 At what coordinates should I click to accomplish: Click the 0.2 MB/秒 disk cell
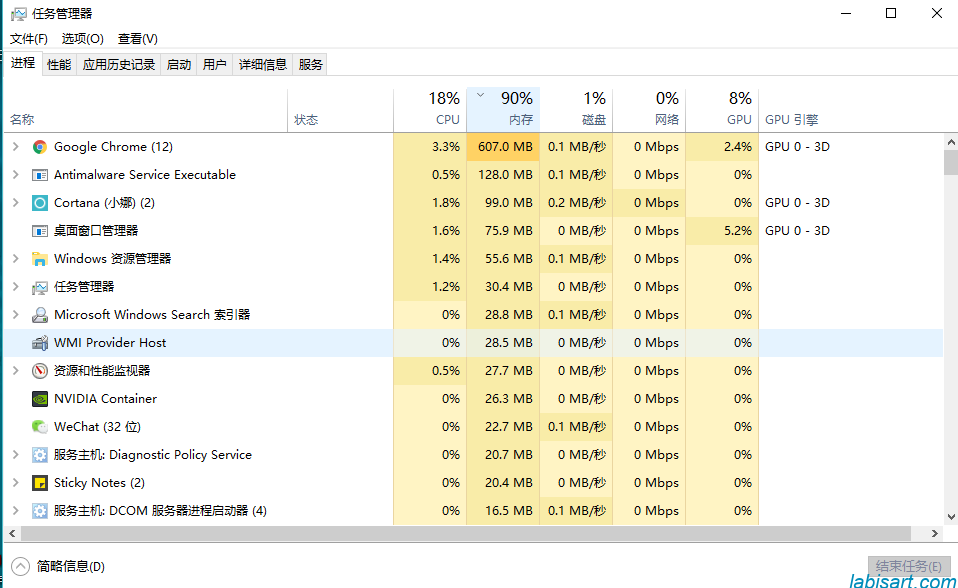(576, 203)
